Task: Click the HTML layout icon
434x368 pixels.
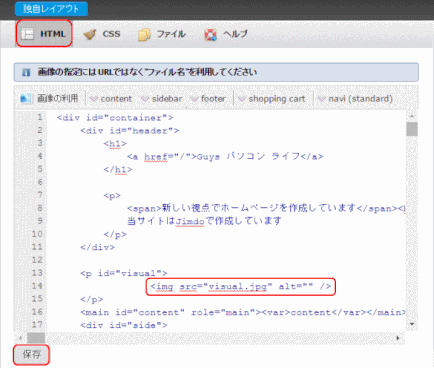Action: pos(27,34)
